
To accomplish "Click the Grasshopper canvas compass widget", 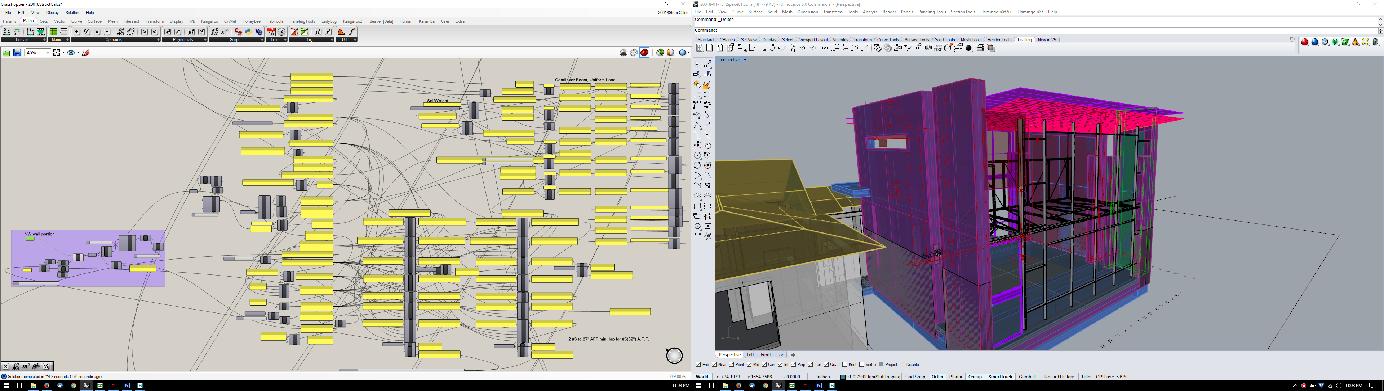I will coord(674,355).
